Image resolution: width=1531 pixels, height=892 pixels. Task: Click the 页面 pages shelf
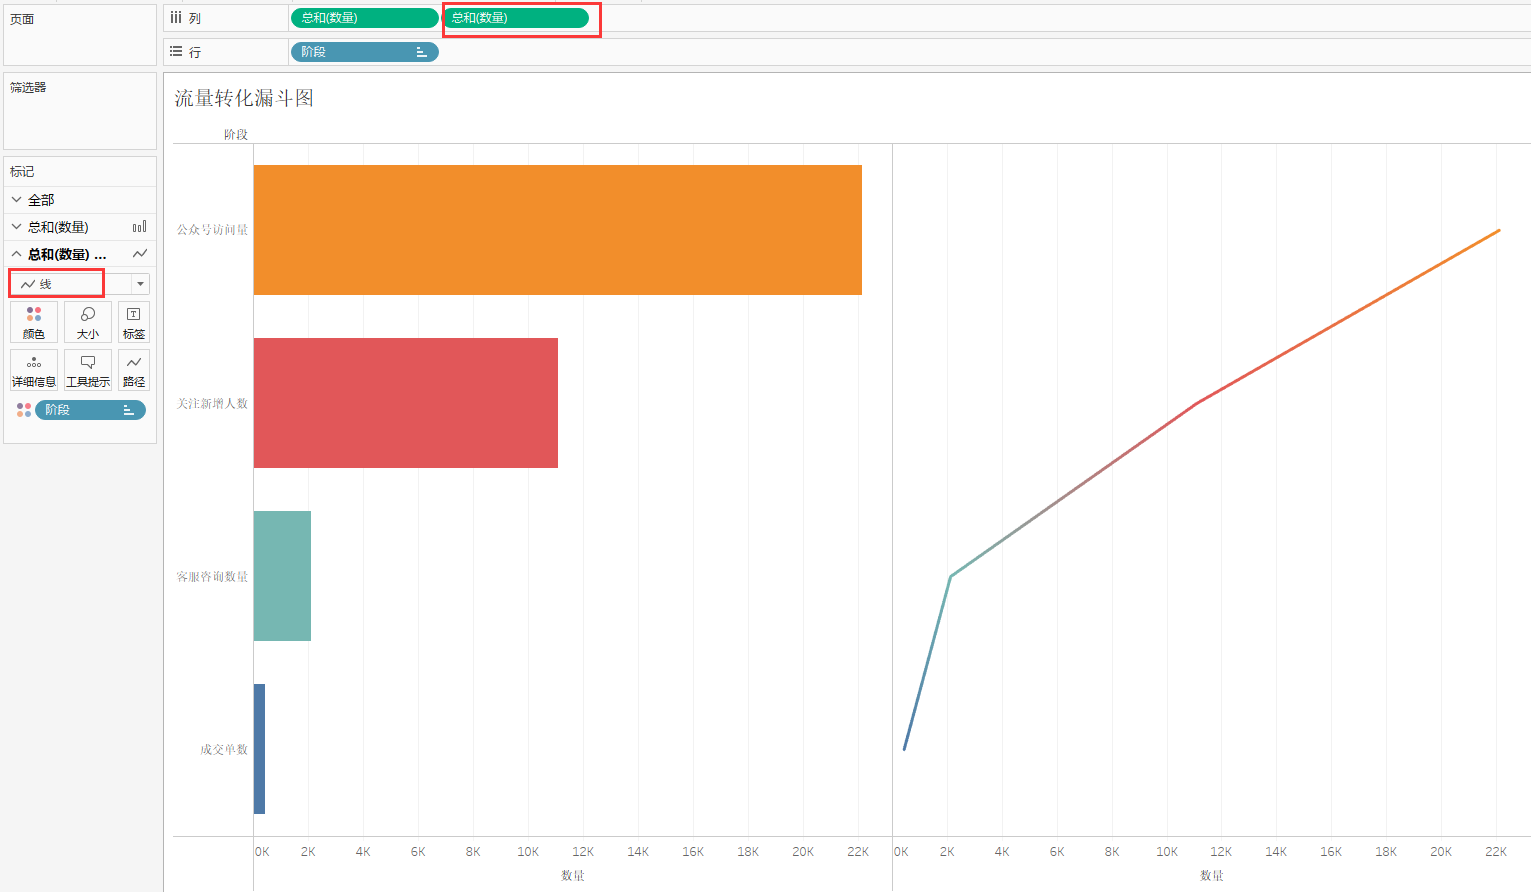coord(80,36)
